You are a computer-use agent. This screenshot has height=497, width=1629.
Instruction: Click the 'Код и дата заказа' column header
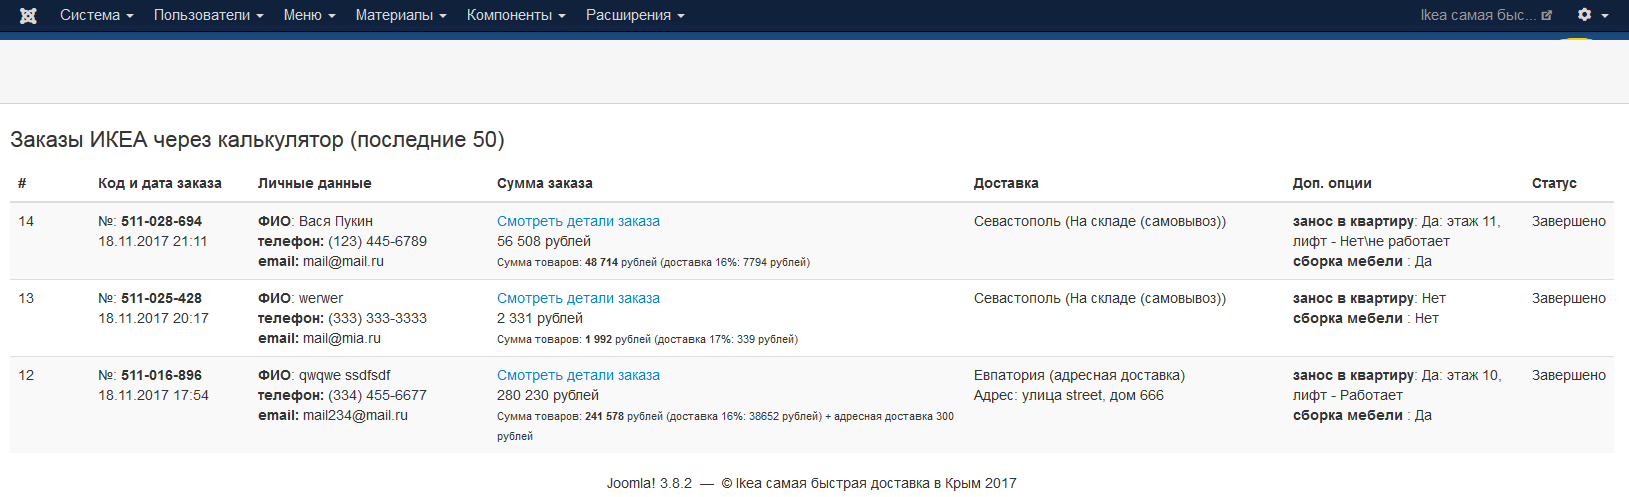click(x=160, y=183)
